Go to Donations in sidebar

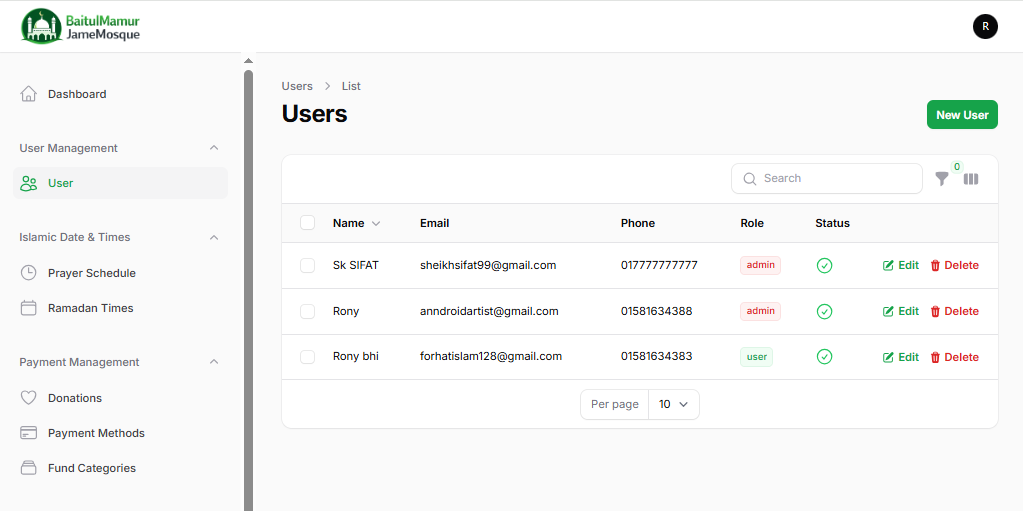[74, 398]
